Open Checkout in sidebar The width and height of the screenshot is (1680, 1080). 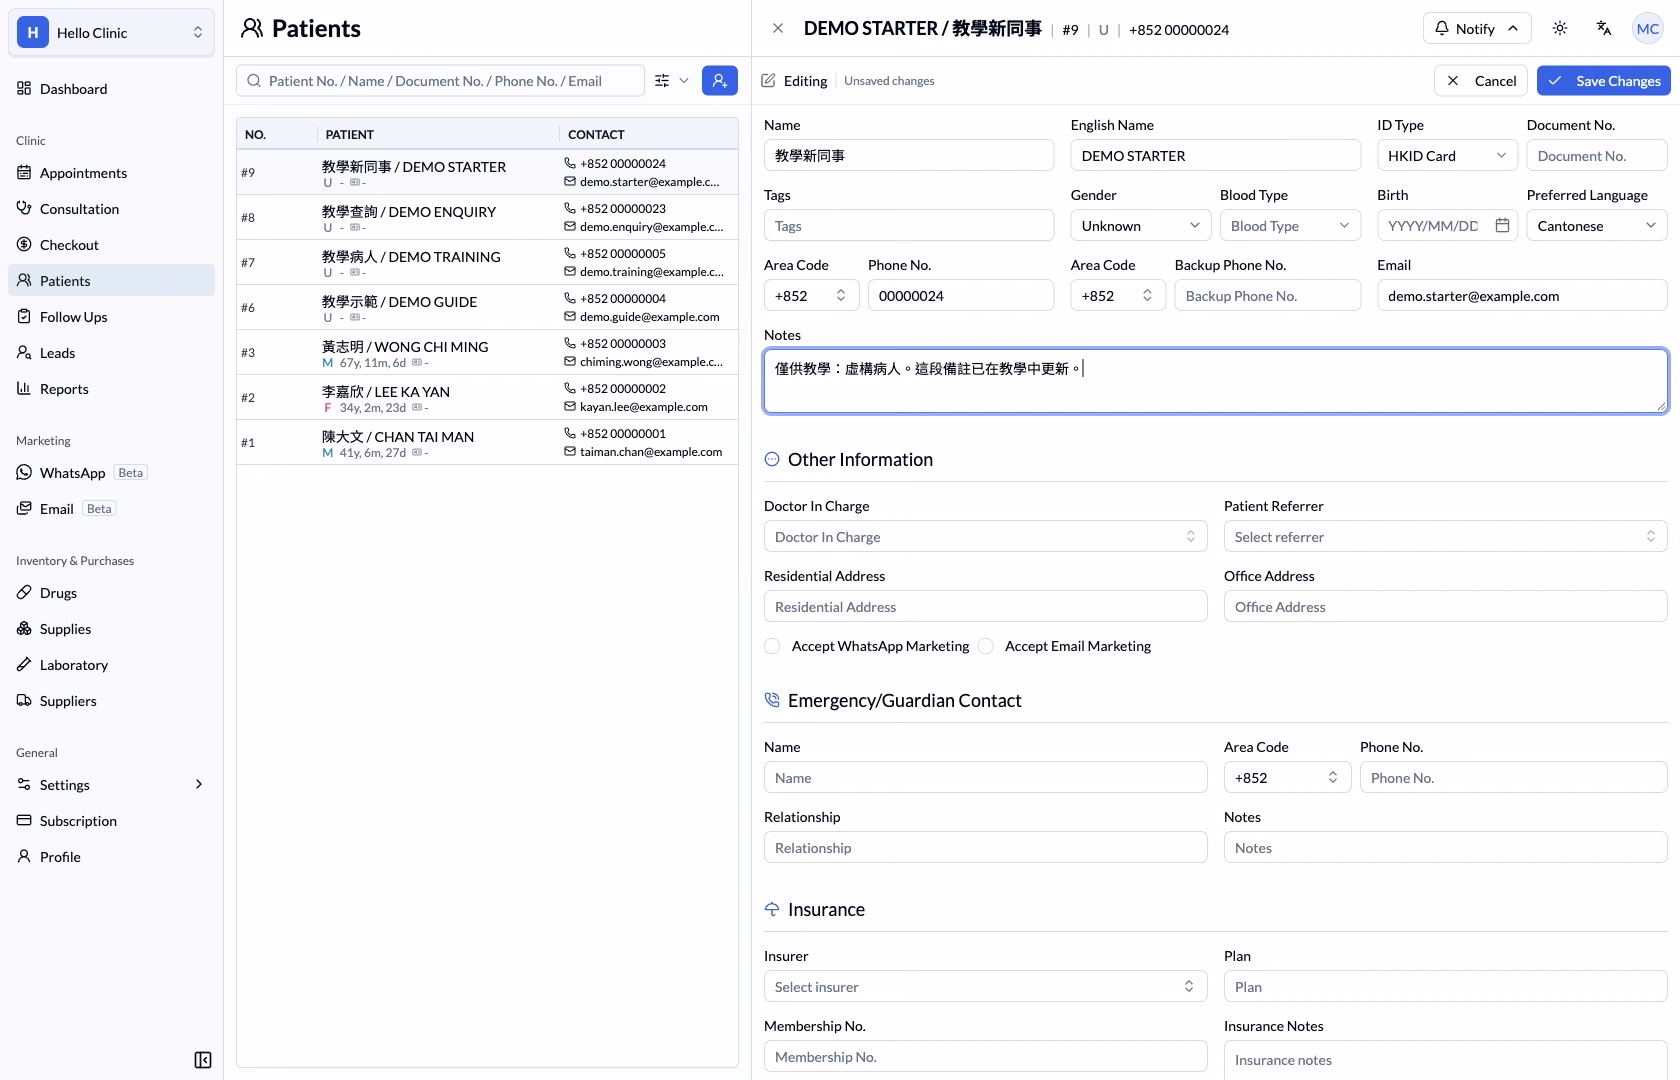click(112, 245)
